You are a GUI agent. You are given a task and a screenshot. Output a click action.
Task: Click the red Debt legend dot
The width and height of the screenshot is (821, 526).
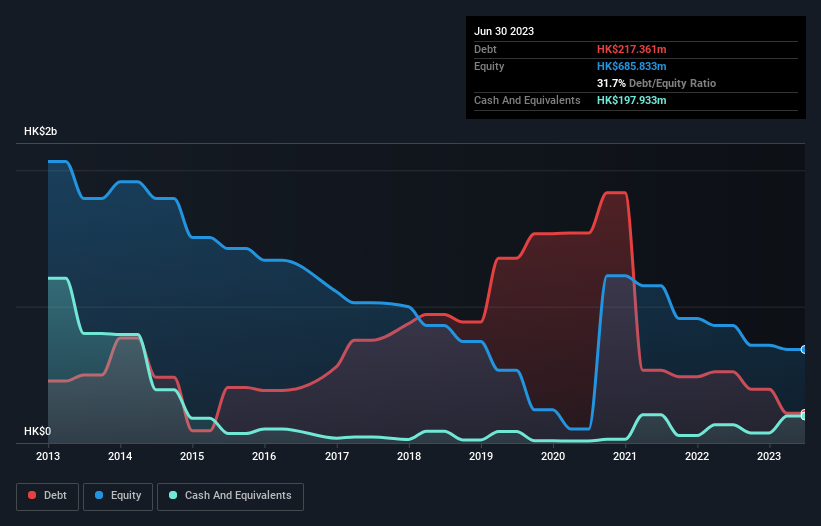[32, 495]
